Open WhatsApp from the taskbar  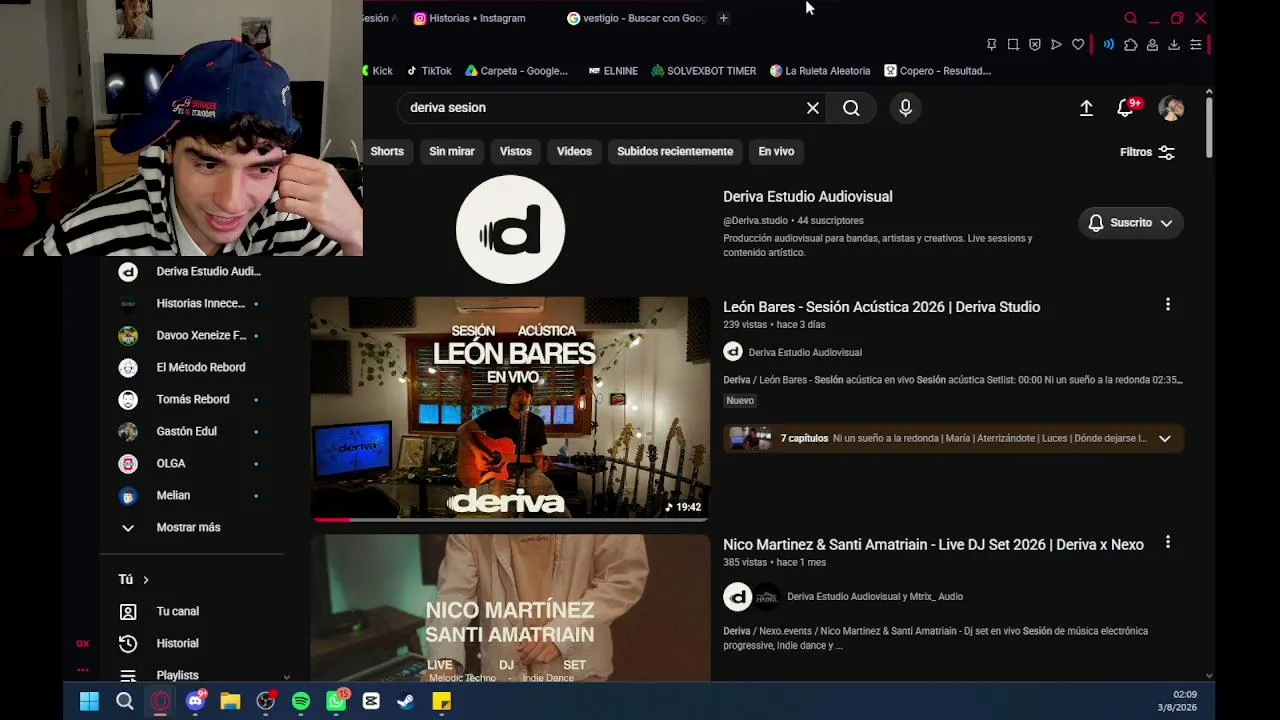point(336,702)
